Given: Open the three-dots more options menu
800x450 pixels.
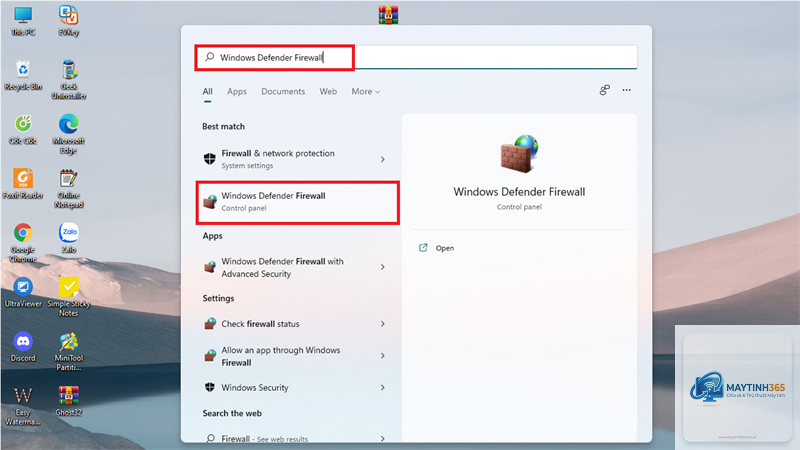Looking at the screenshot, I should pos(627,90).
